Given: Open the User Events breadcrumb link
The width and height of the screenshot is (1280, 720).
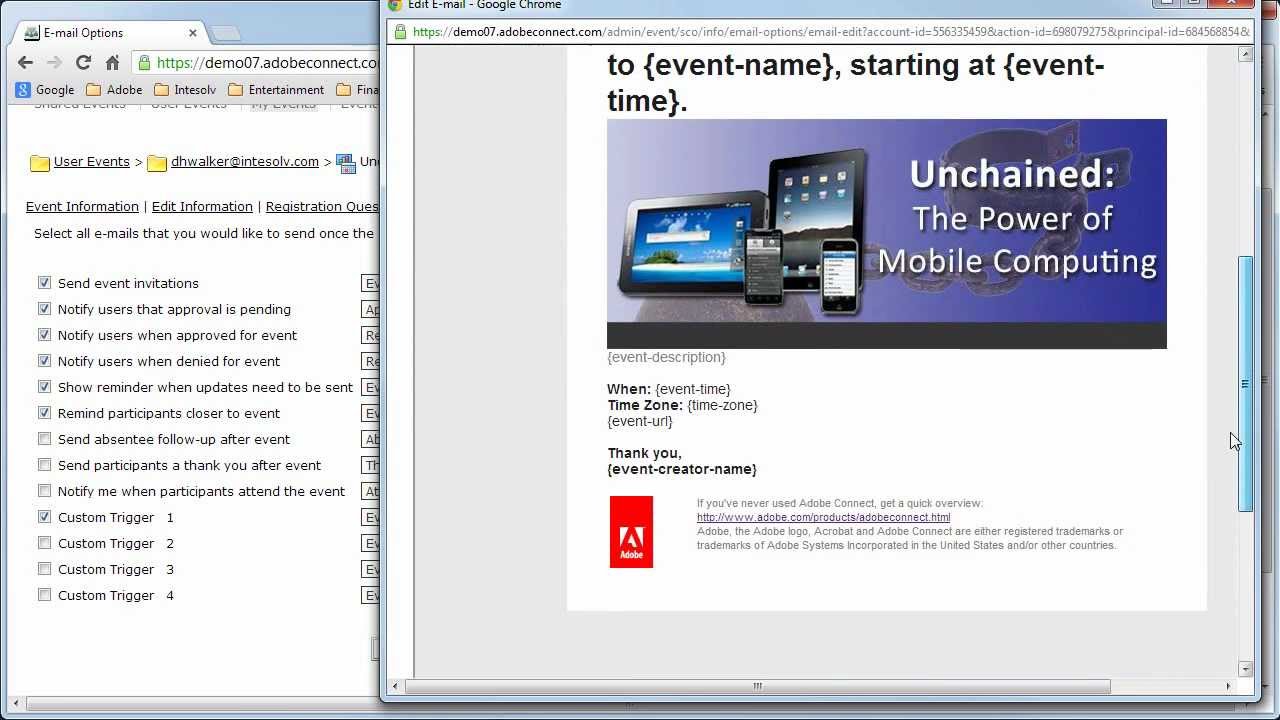Looking at the screenshot, I should click(92, 162).
